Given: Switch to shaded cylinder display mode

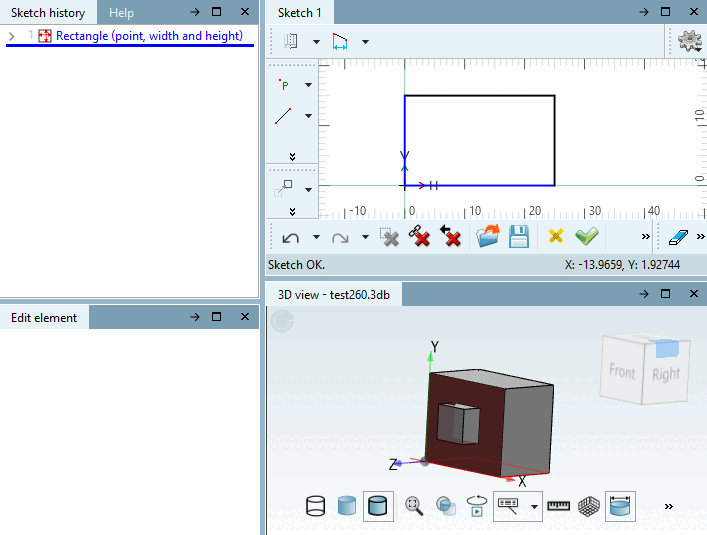Looking at the screenshot, I should (347, 506).
